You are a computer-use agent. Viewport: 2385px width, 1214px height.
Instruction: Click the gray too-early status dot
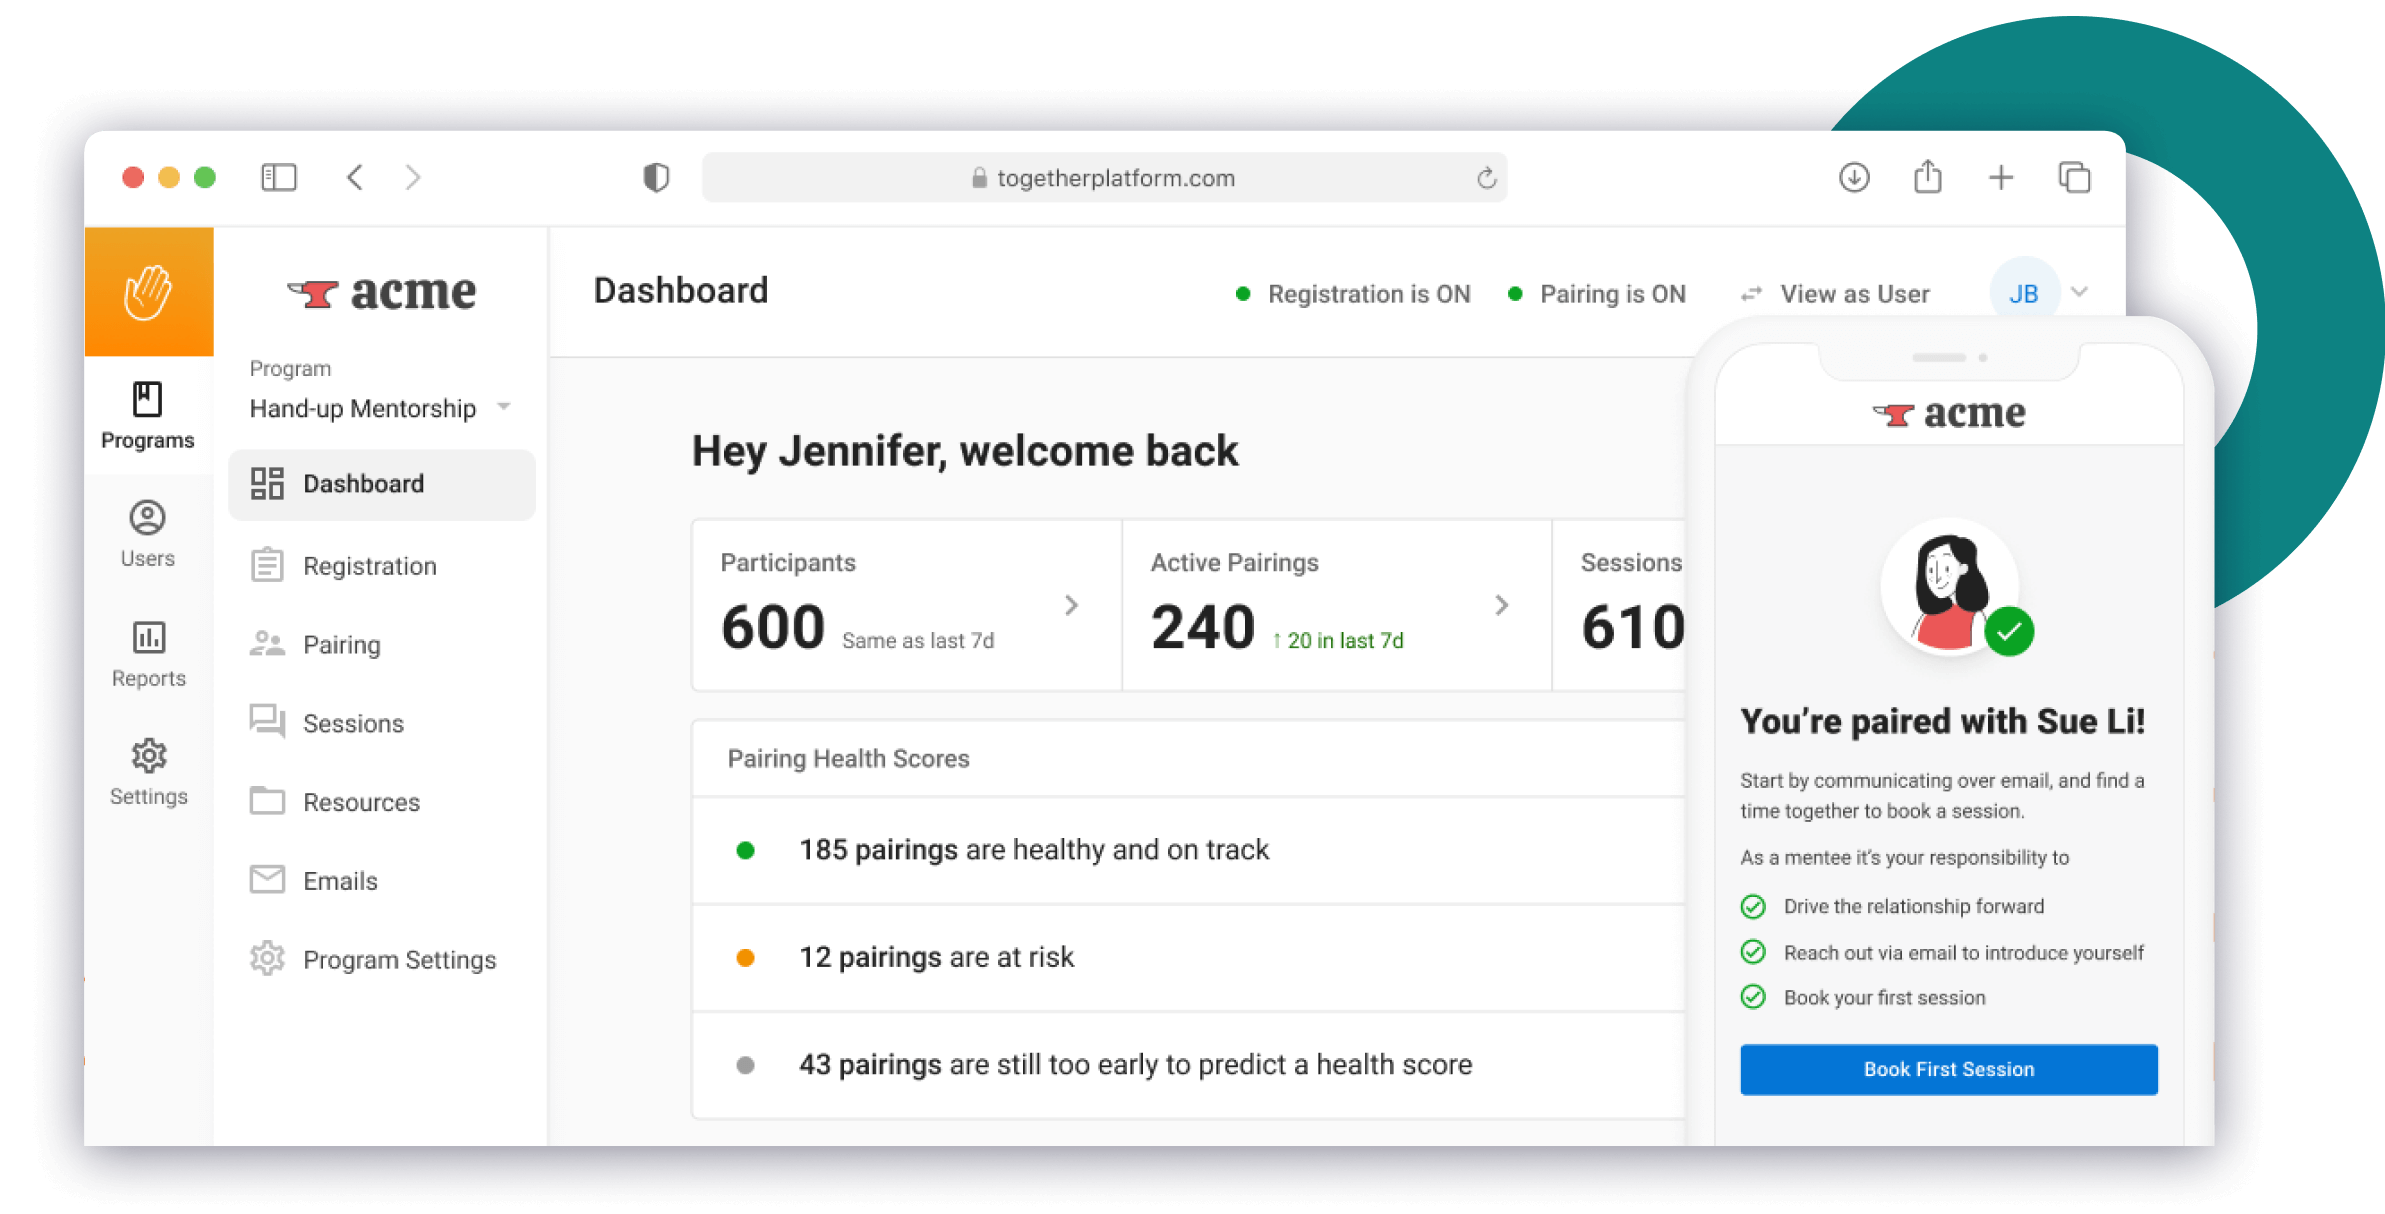[x=745, y=1065]
